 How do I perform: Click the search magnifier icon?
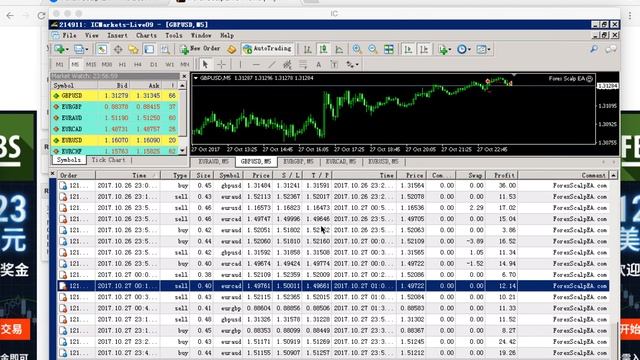point(594,49)
